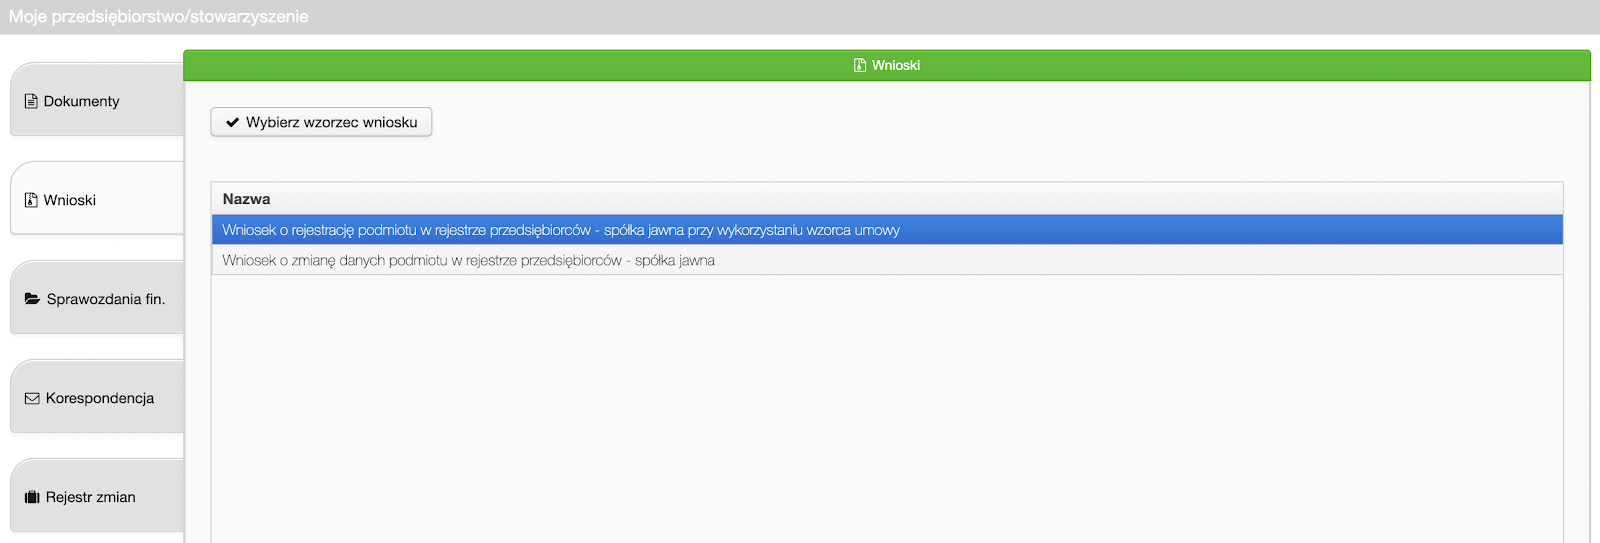The image size is (1600, 543).
Task: Click the briefcase icon for Rejestr zmian
Action: pos(32,497)
